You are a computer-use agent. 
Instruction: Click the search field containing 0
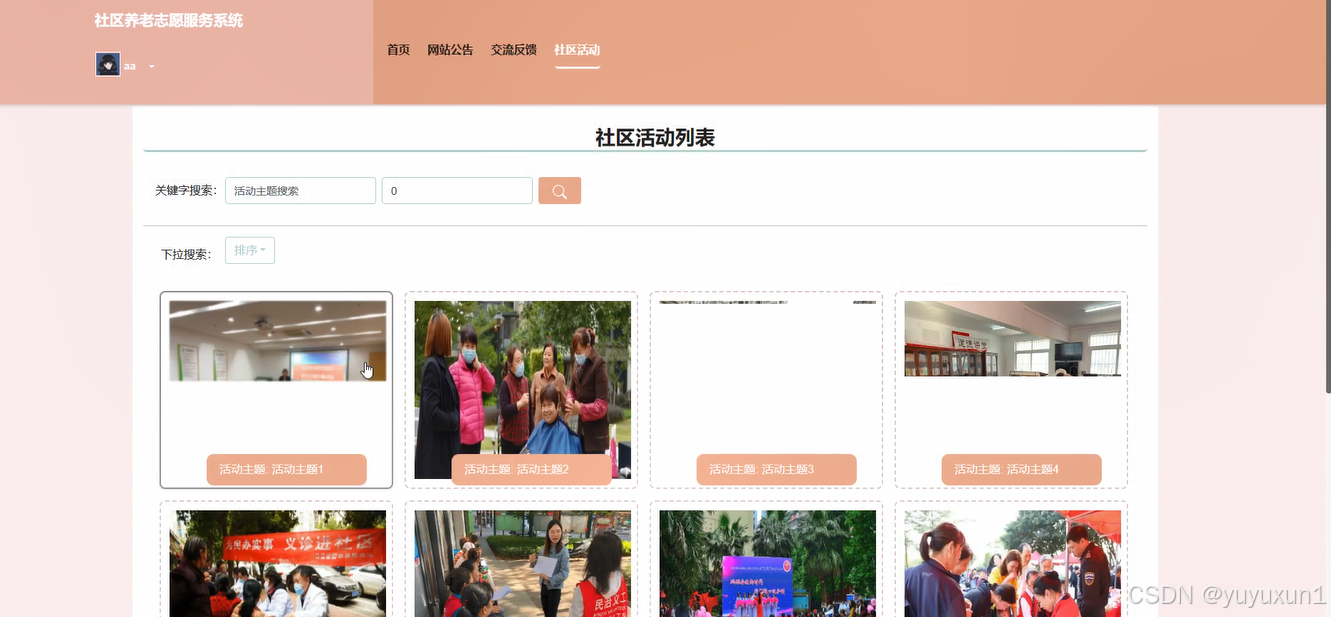click(x=457, y=191)
